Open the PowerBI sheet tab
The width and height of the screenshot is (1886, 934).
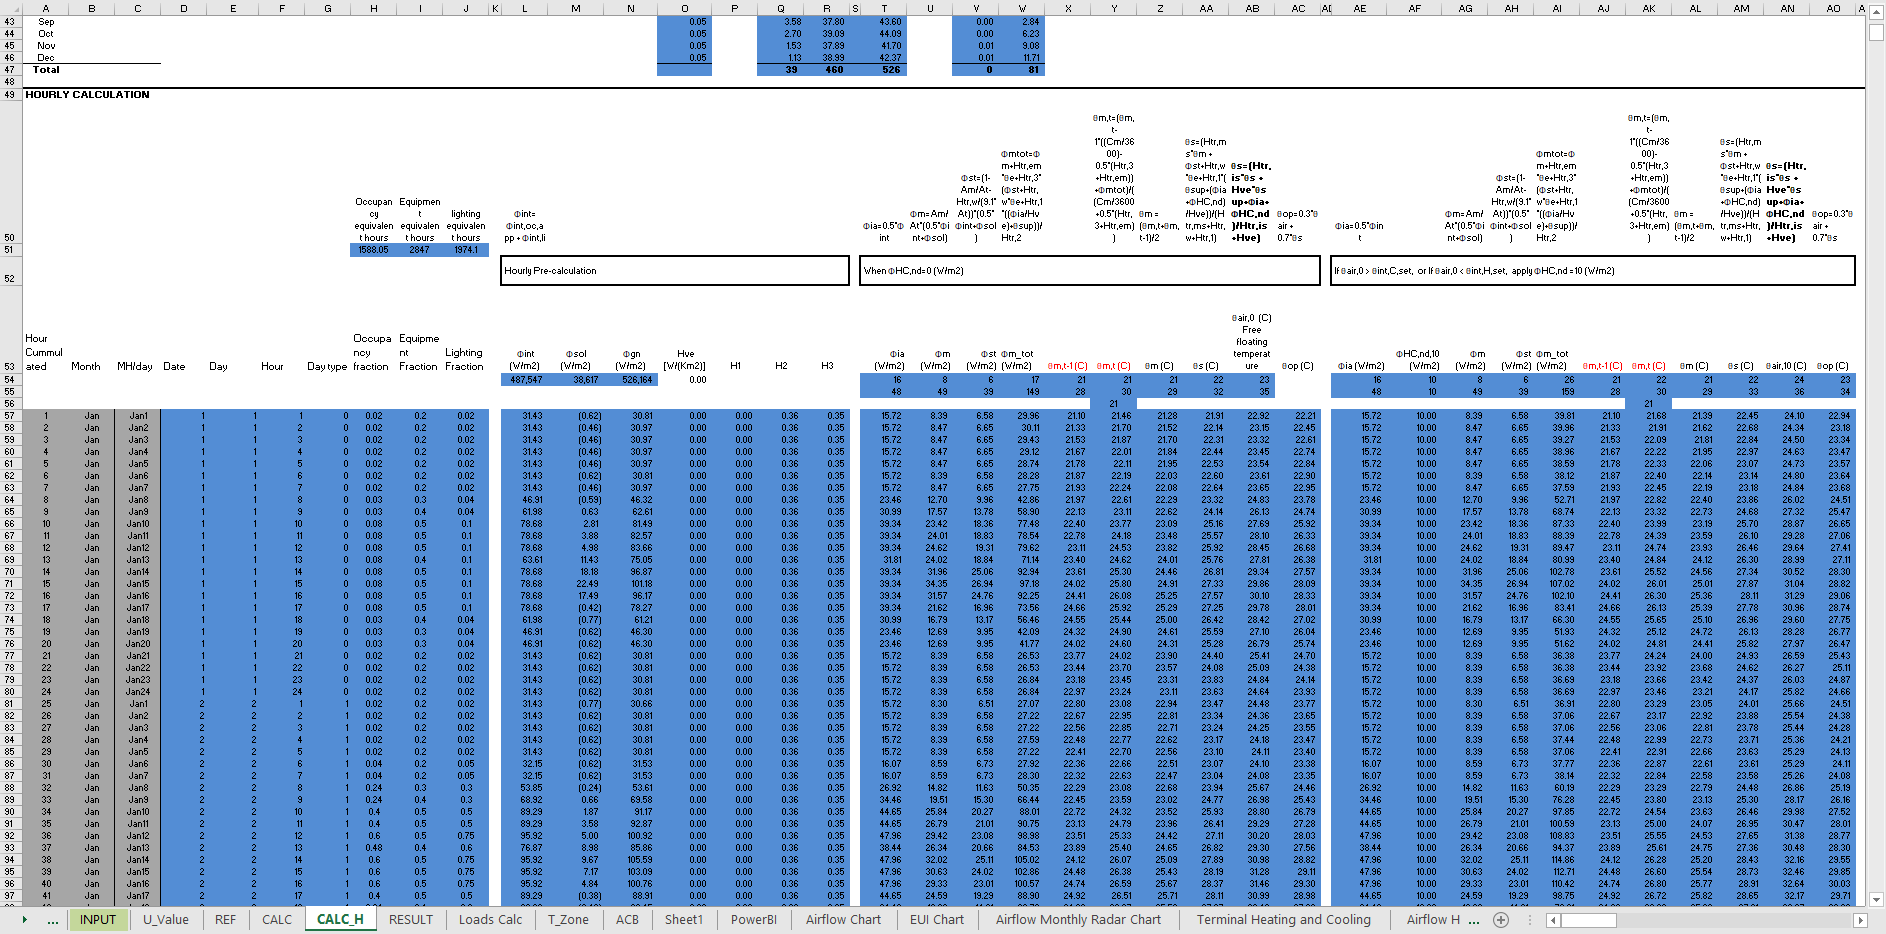pyautogui.click(x=753, y=920)
